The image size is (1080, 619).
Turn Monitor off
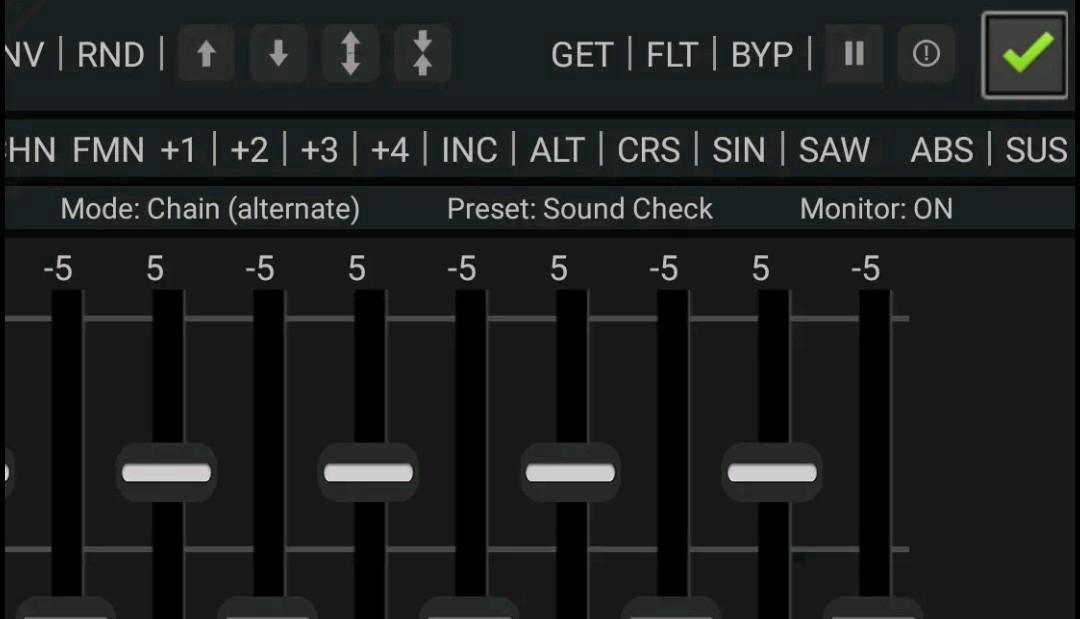pyautogui.click(x=877, y=209)
